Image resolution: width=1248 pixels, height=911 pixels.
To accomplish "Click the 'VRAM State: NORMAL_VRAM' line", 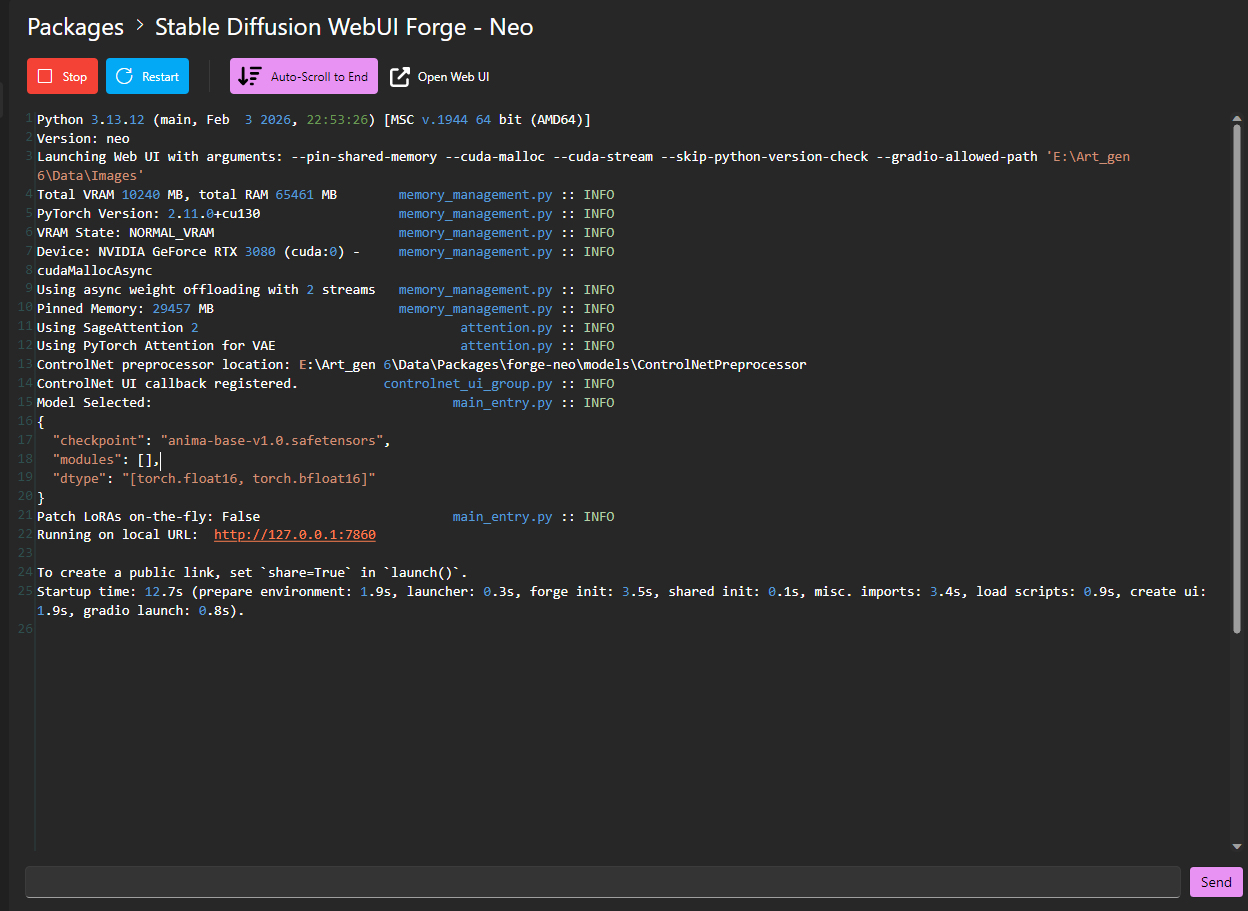I will (125, 232).
